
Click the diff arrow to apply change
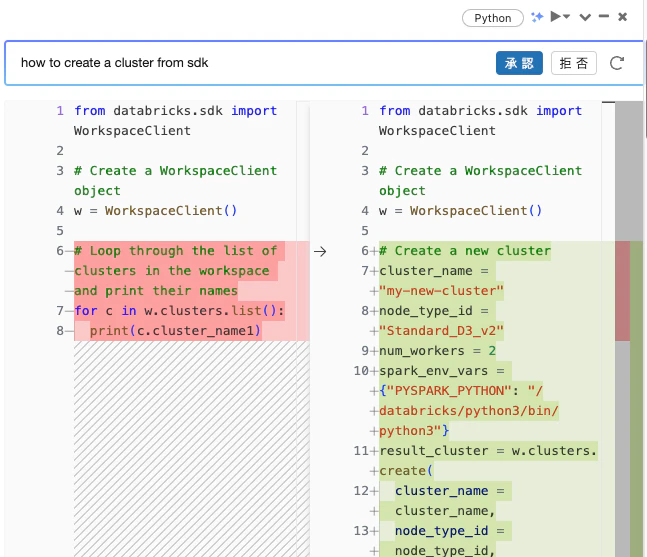tap(320, 251)
